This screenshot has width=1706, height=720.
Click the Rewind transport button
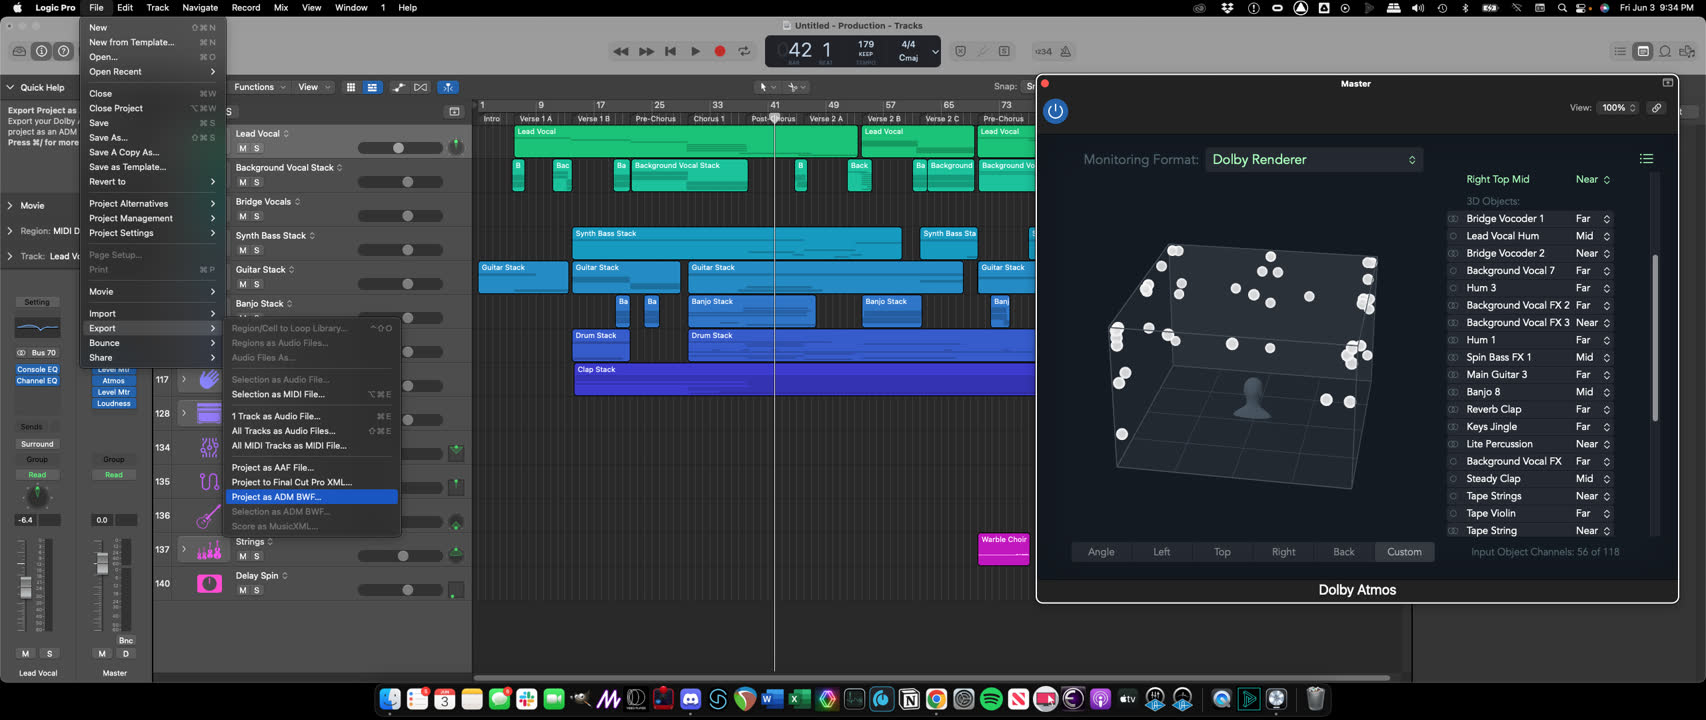621,51
